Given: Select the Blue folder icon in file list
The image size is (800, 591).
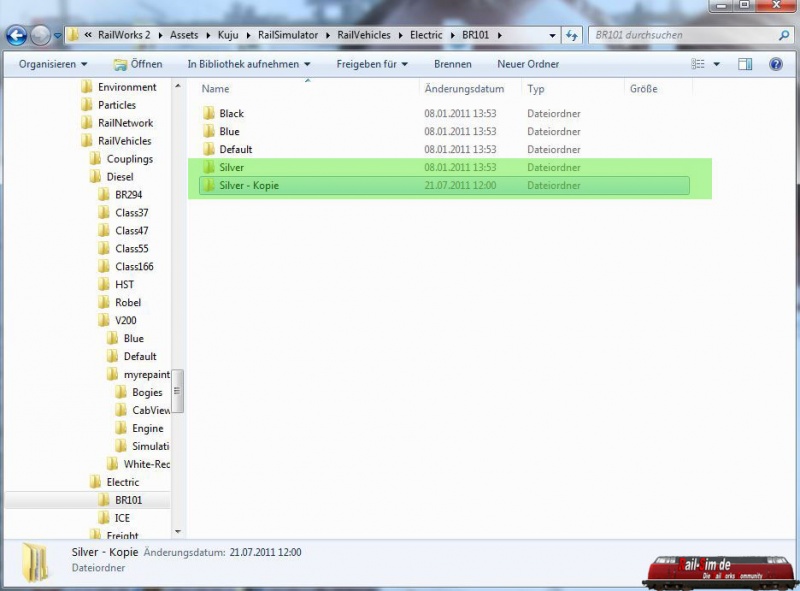Looking at the screenshot, I should (x=209, y=131).
